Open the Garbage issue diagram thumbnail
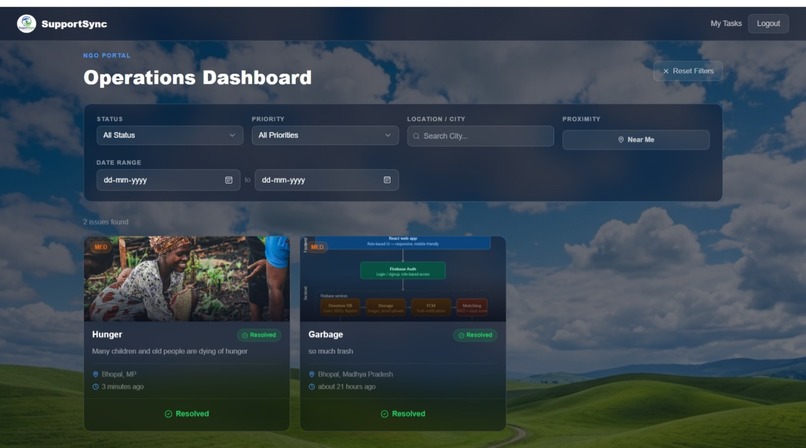806x448 pixels. (x=403, y=279)
